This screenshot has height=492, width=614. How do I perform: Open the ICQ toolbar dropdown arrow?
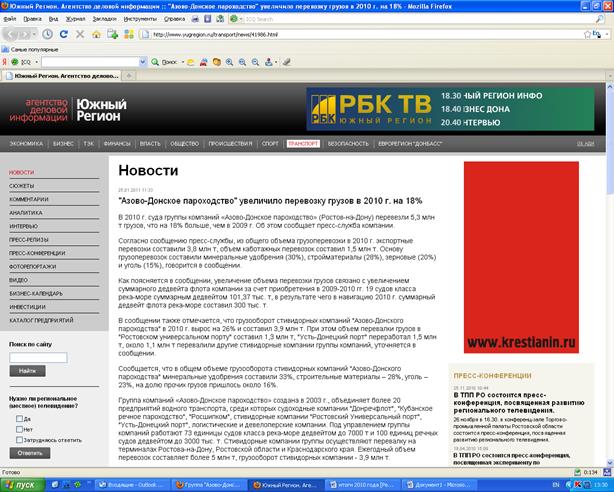tap(36, 62)
